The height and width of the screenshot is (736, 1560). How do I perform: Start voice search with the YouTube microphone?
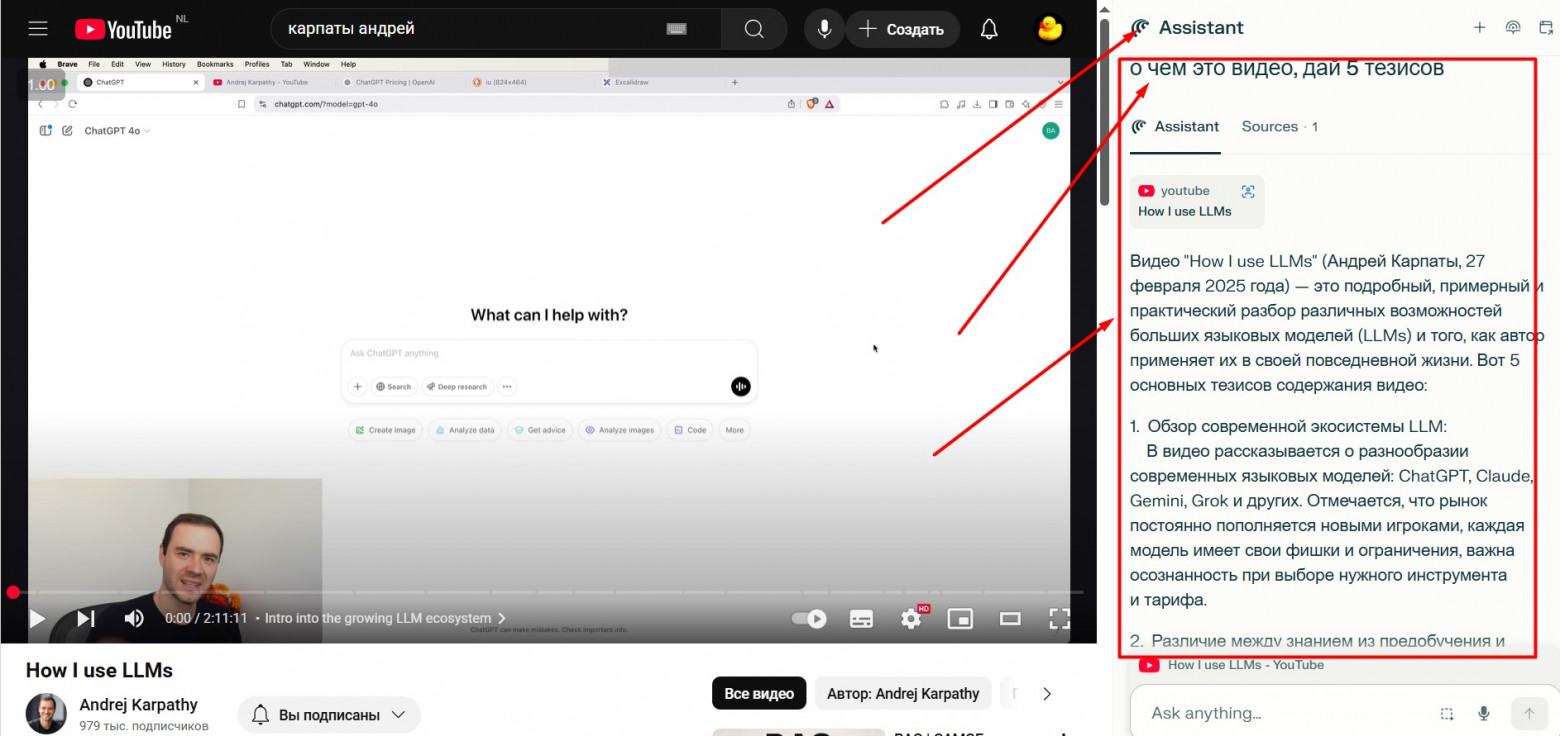[825, 29]
